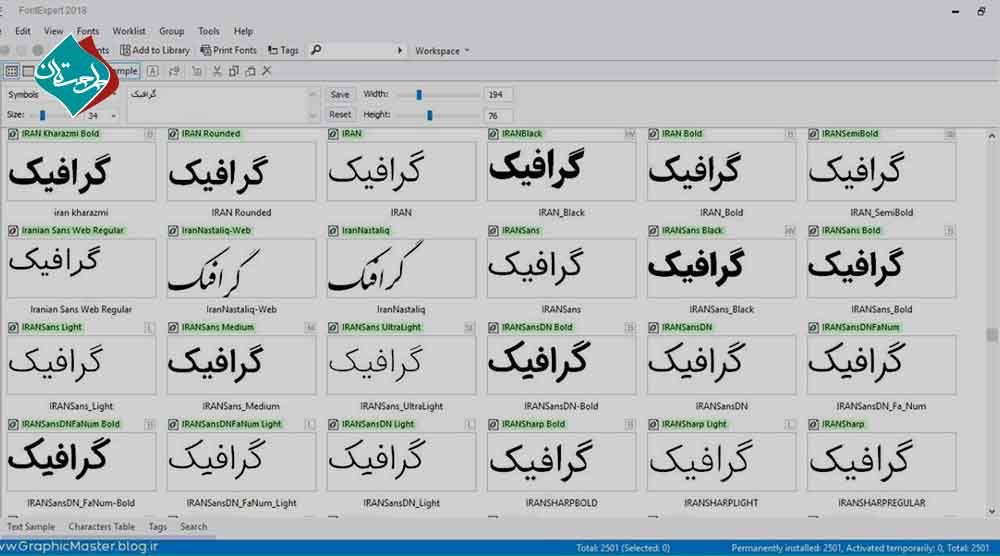This screenshot has width=1000, height=556.
Task: Click the Height value field showing 76
Action: 497,115
